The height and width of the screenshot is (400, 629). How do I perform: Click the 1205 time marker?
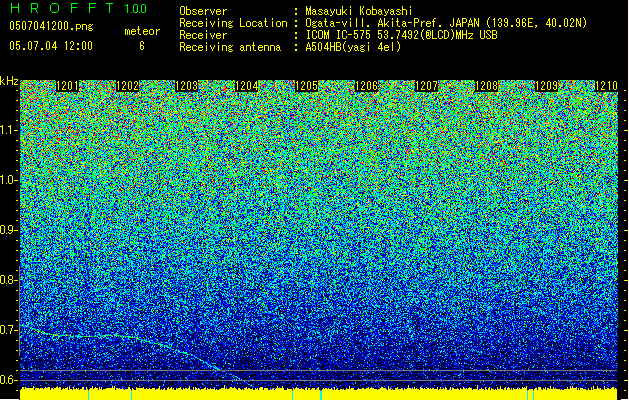[306, 86]
